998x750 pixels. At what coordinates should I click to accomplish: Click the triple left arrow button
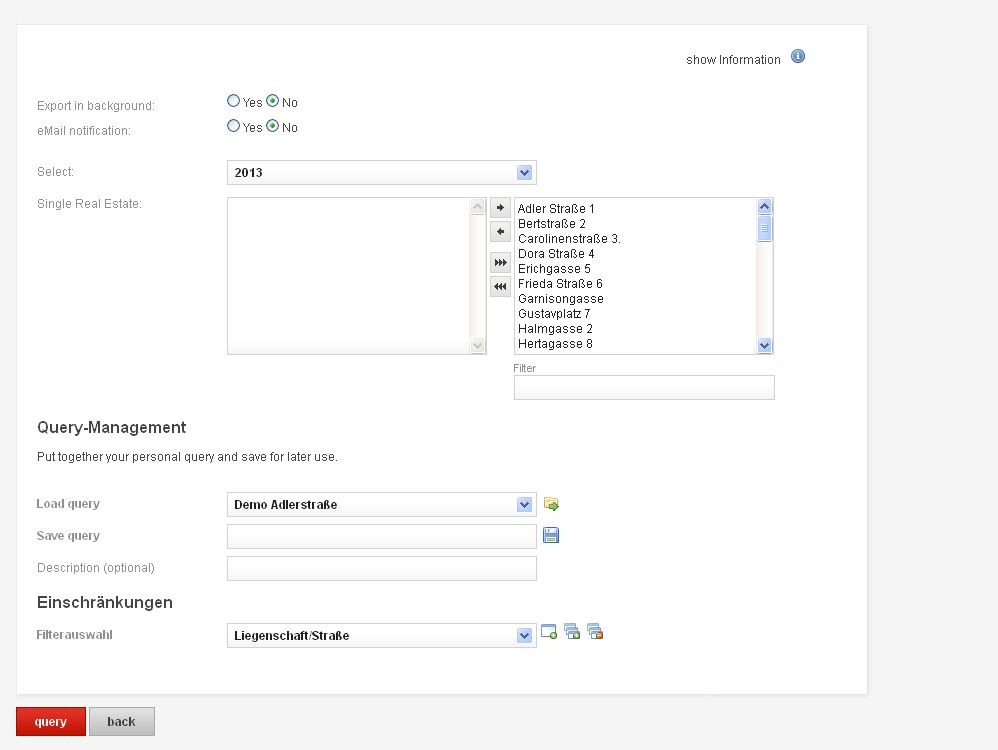click(x=500, y=287)
